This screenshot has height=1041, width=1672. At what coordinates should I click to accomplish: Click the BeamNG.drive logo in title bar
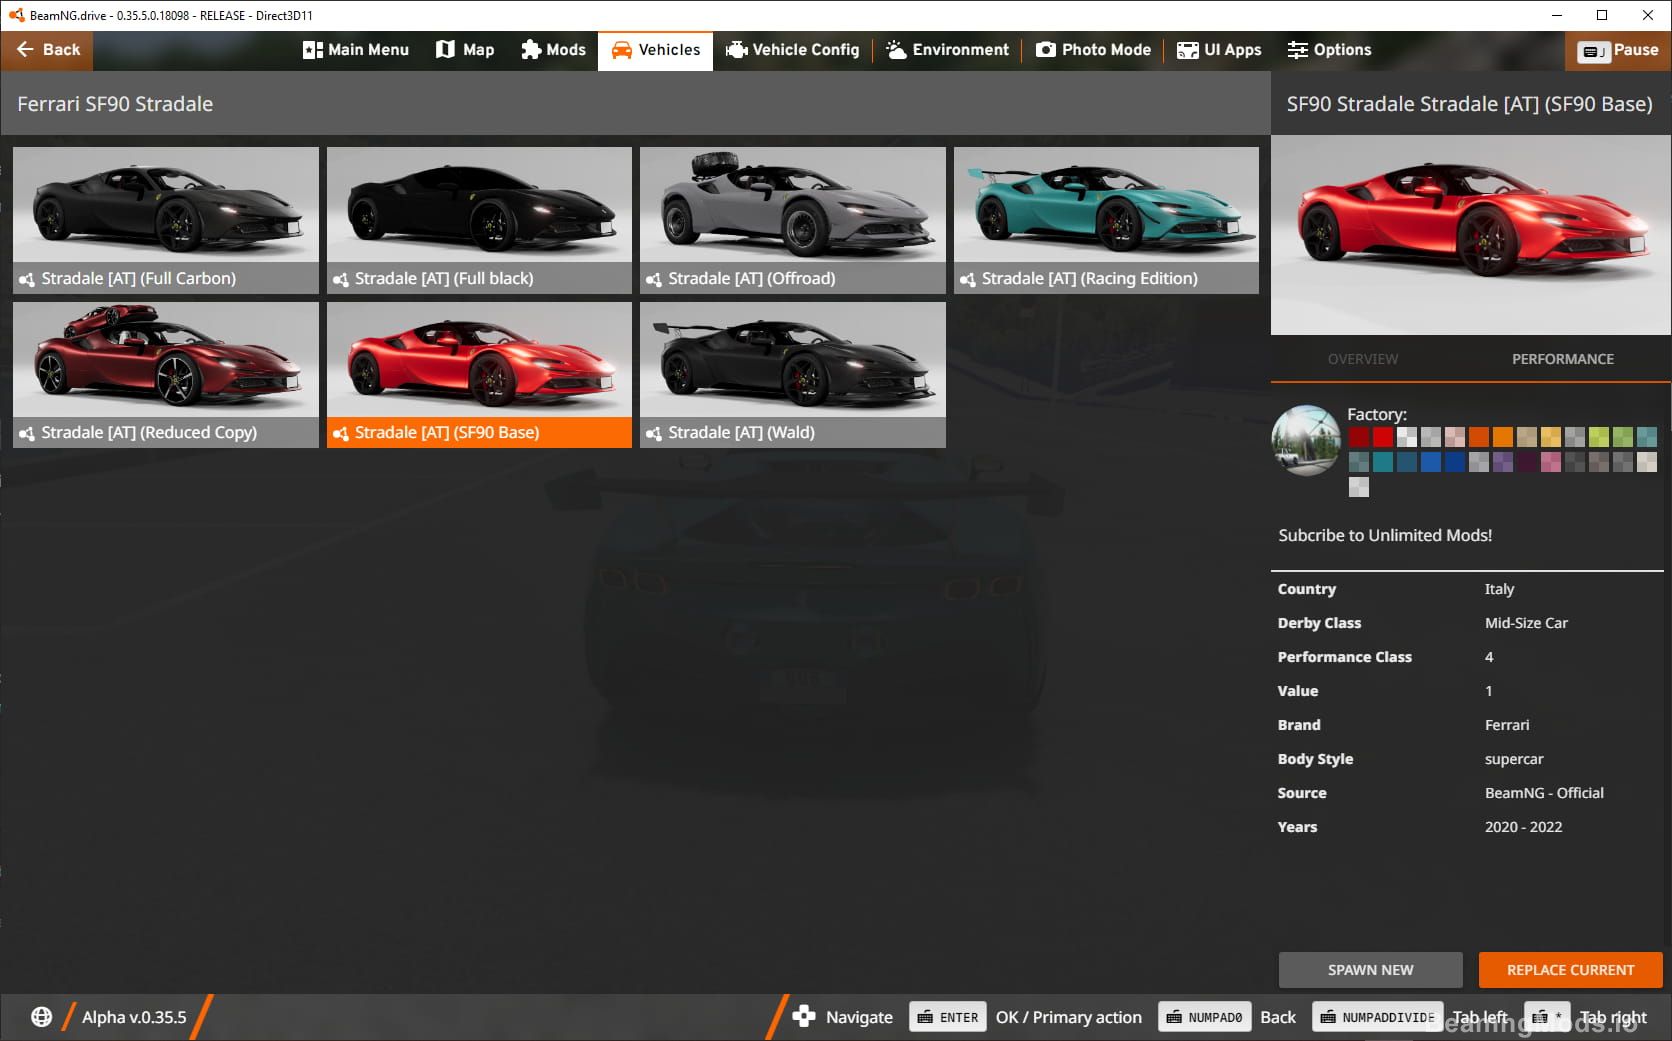point(16,15)
